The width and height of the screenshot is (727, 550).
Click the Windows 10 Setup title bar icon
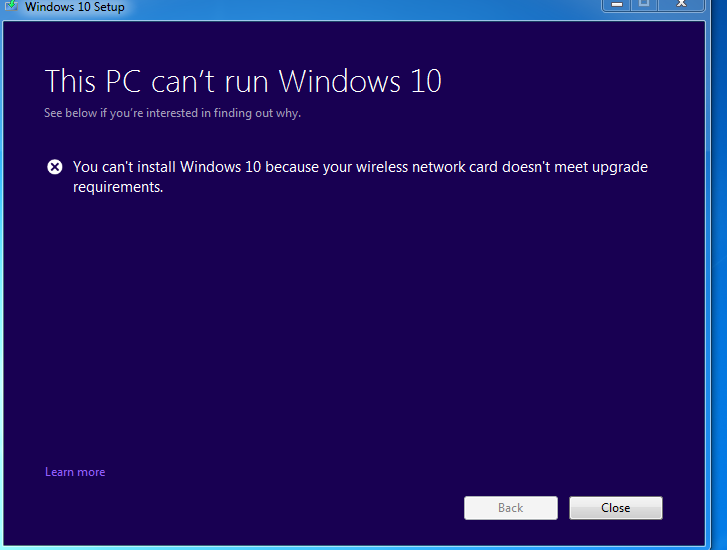pos(11,6)
